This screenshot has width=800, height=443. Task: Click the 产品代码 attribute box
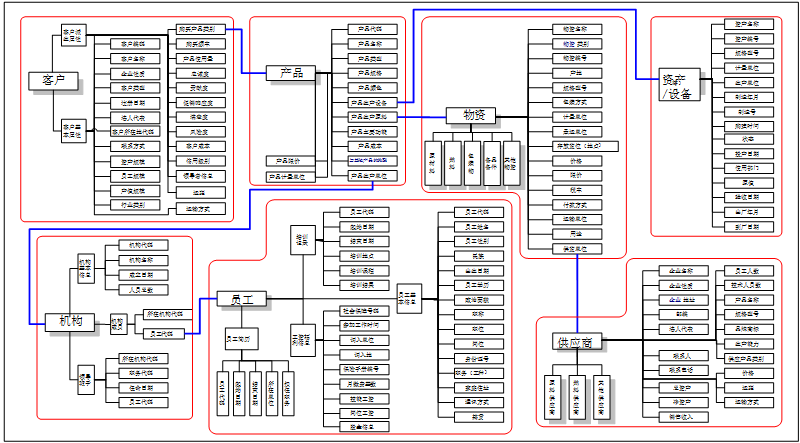[372, 29]
